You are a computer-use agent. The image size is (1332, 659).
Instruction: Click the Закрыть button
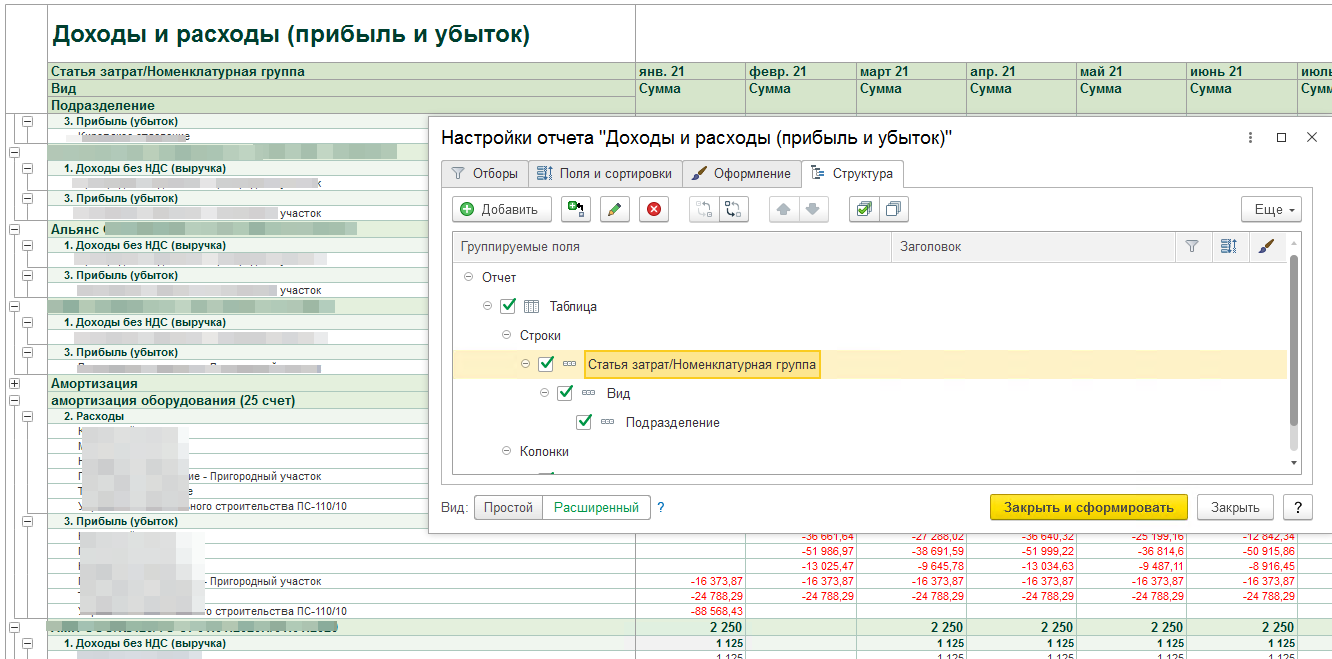(x=1235, y=507)
